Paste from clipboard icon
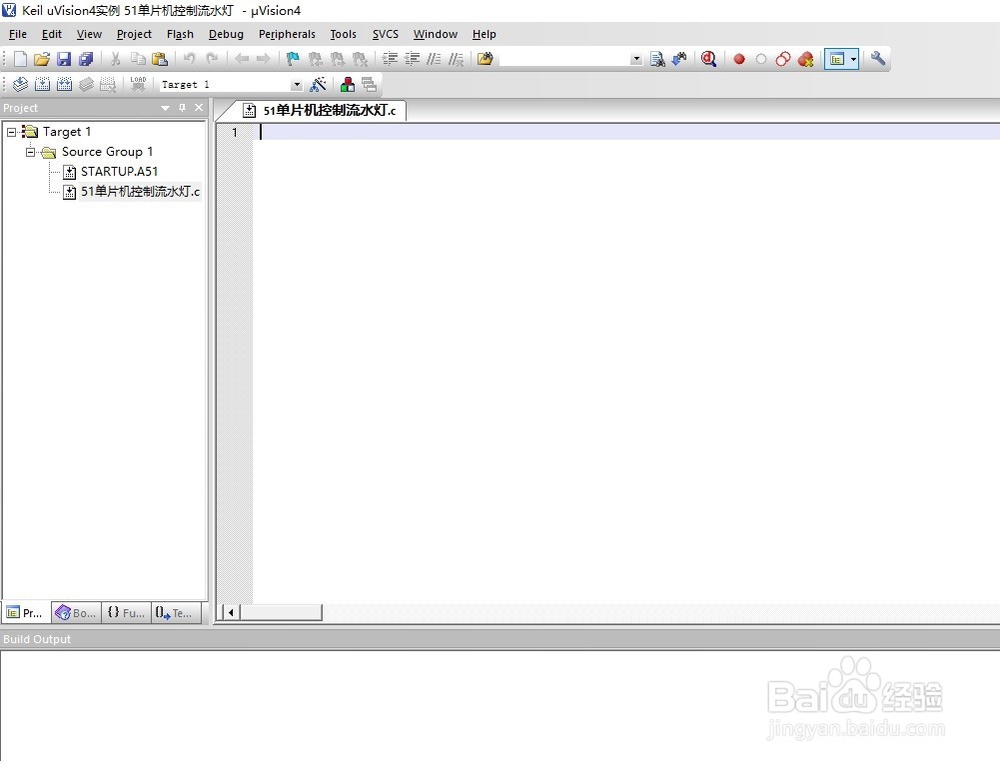This screenshot has height=763, width=1000. point(159,59)
